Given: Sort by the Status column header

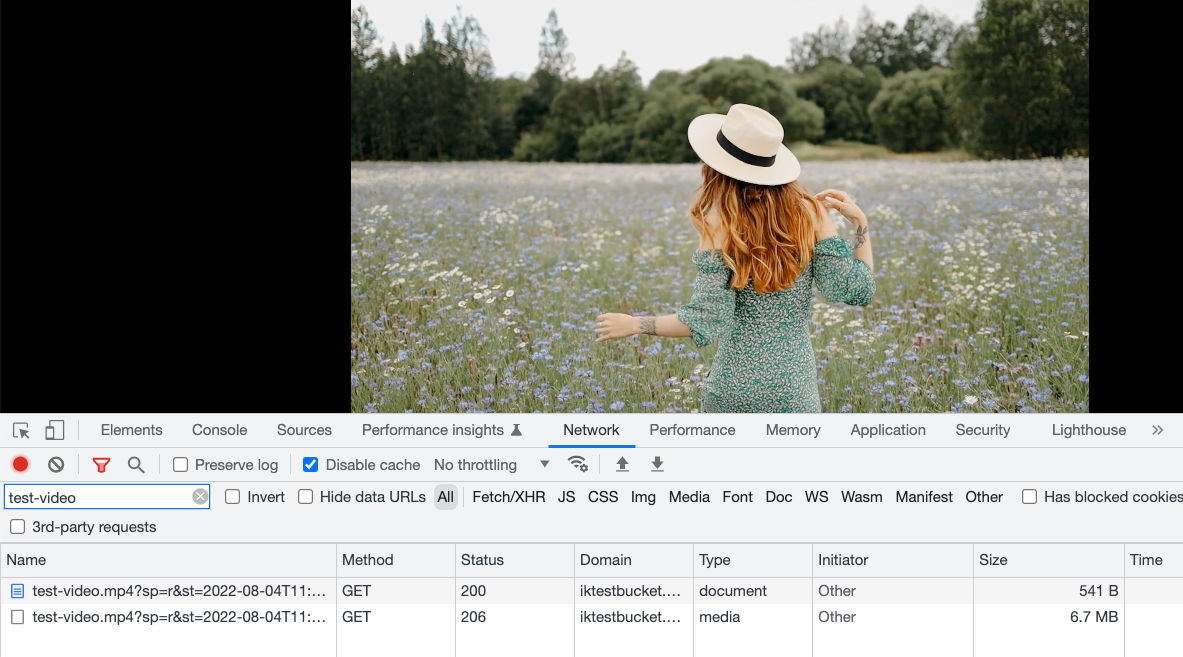Looking at the screenshot, I should click(515, 560).
